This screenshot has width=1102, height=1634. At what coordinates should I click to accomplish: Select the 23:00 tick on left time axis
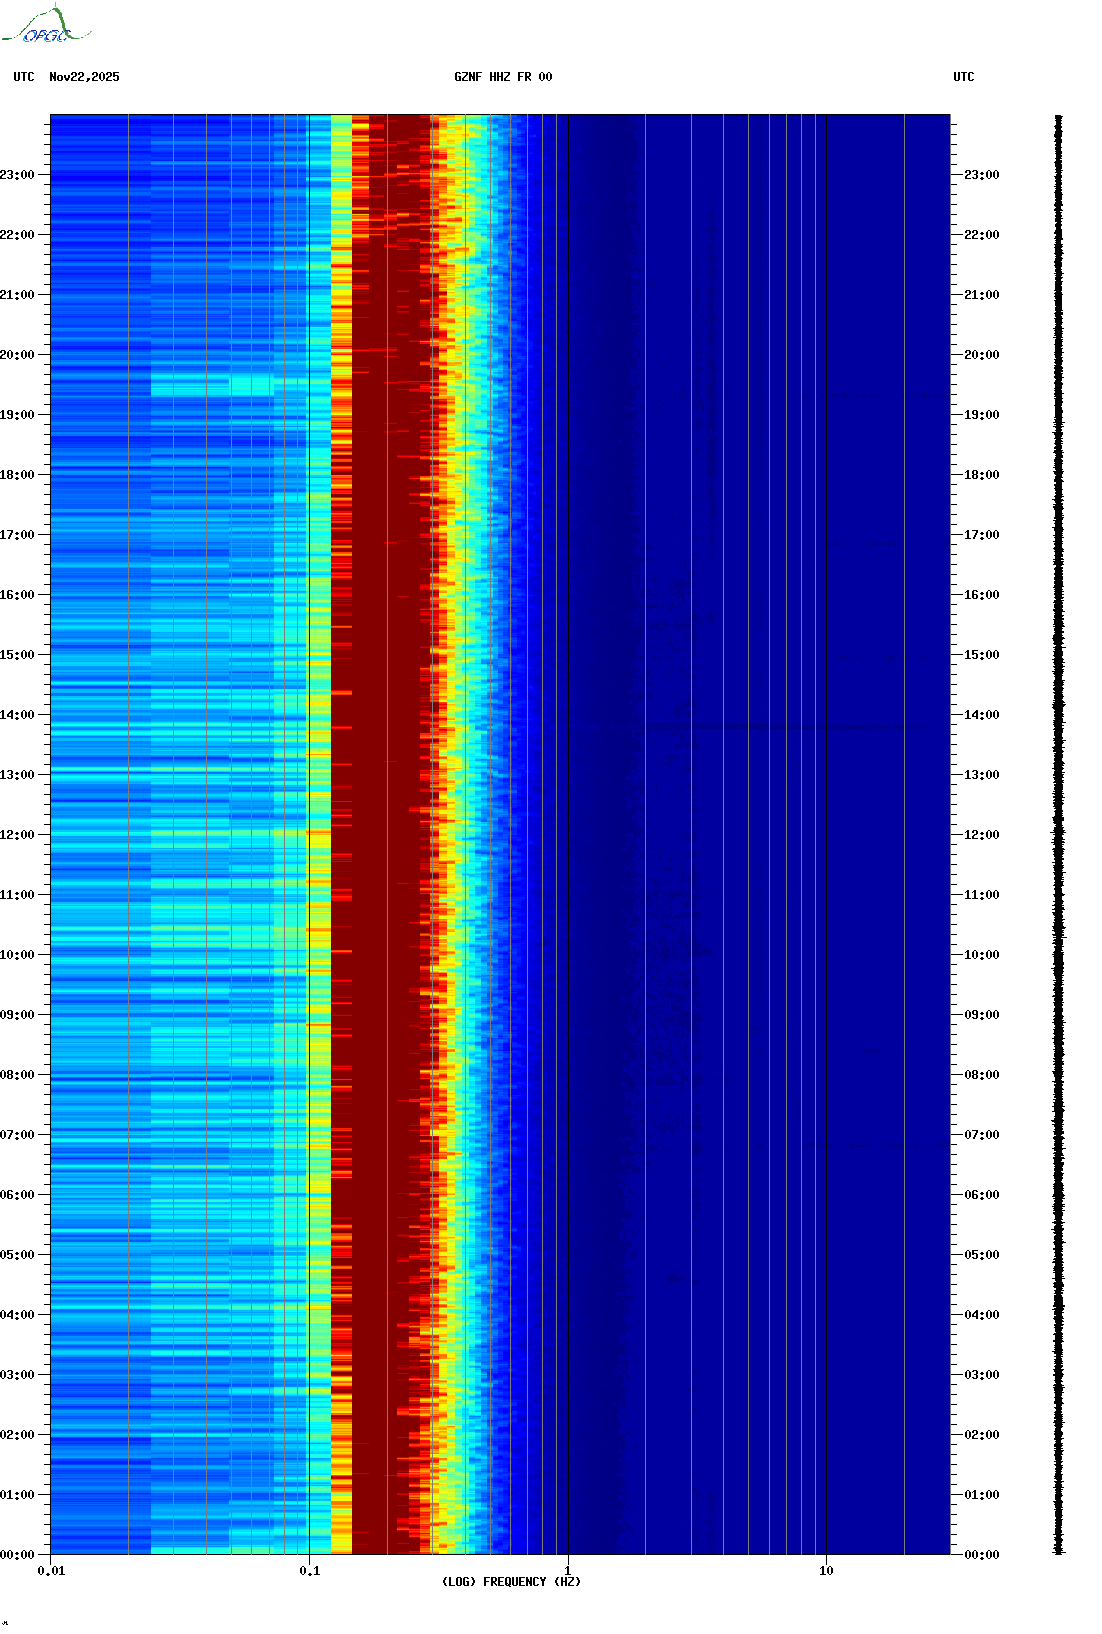pyautogui.click(x=18, y=175)
